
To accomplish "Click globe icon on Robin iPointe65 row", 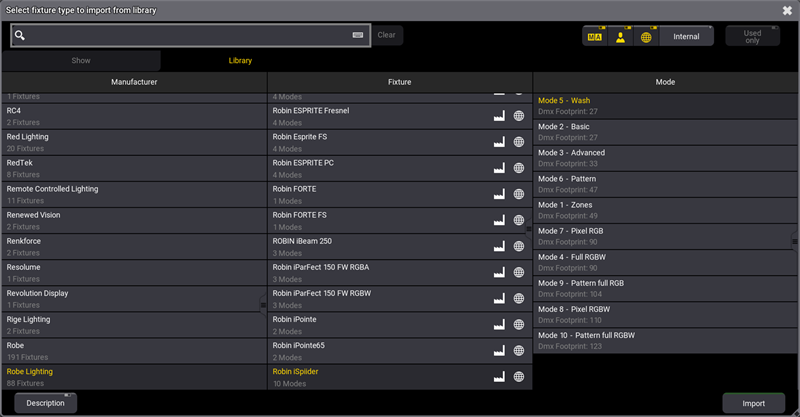I will pyautogui.click(x=519, y=351).
